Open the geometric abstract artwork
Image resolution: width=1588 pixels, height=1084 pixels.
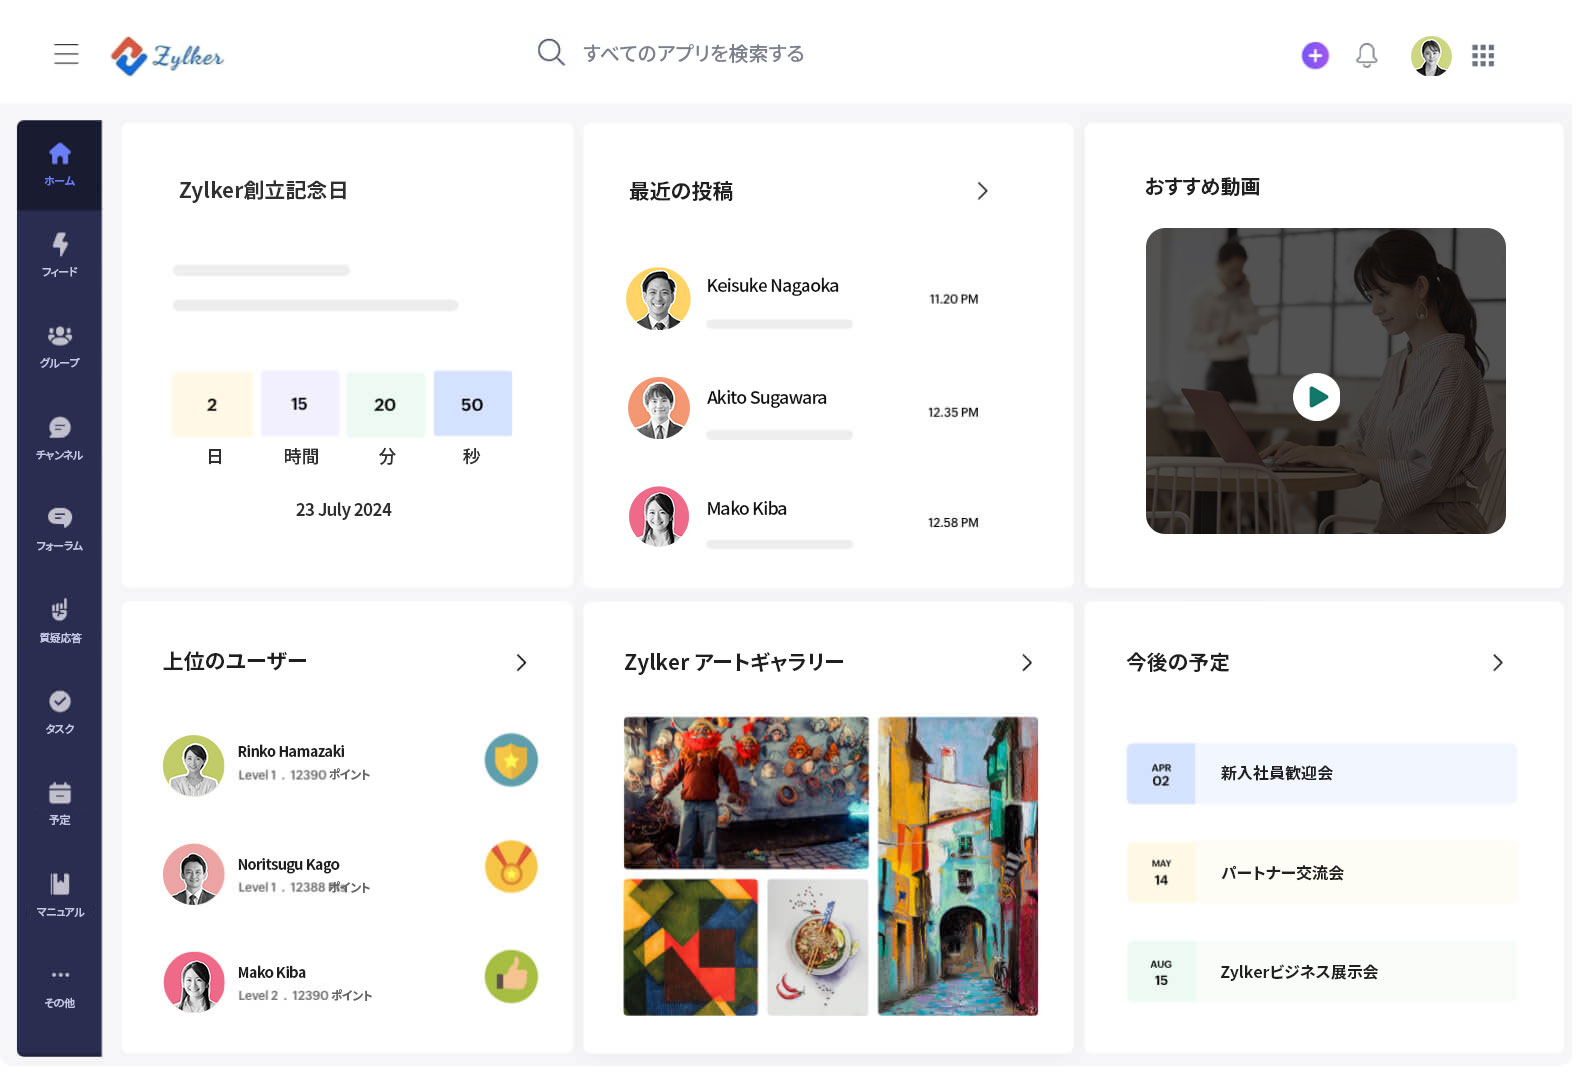691,948
